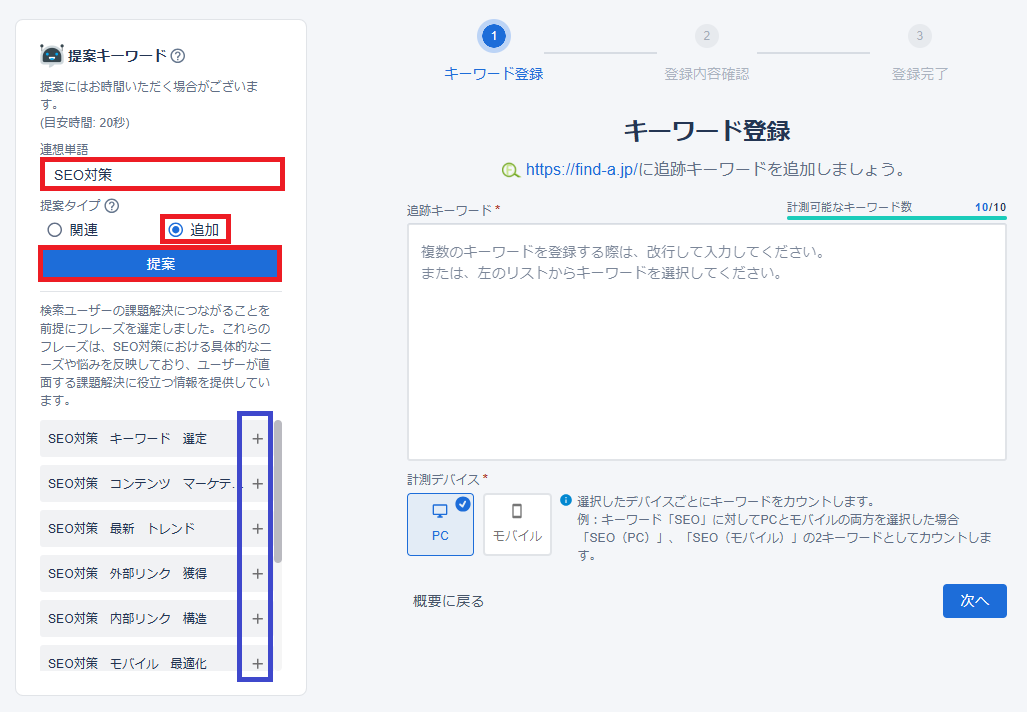Select the 追加 proposal type radio

(176, 230)
